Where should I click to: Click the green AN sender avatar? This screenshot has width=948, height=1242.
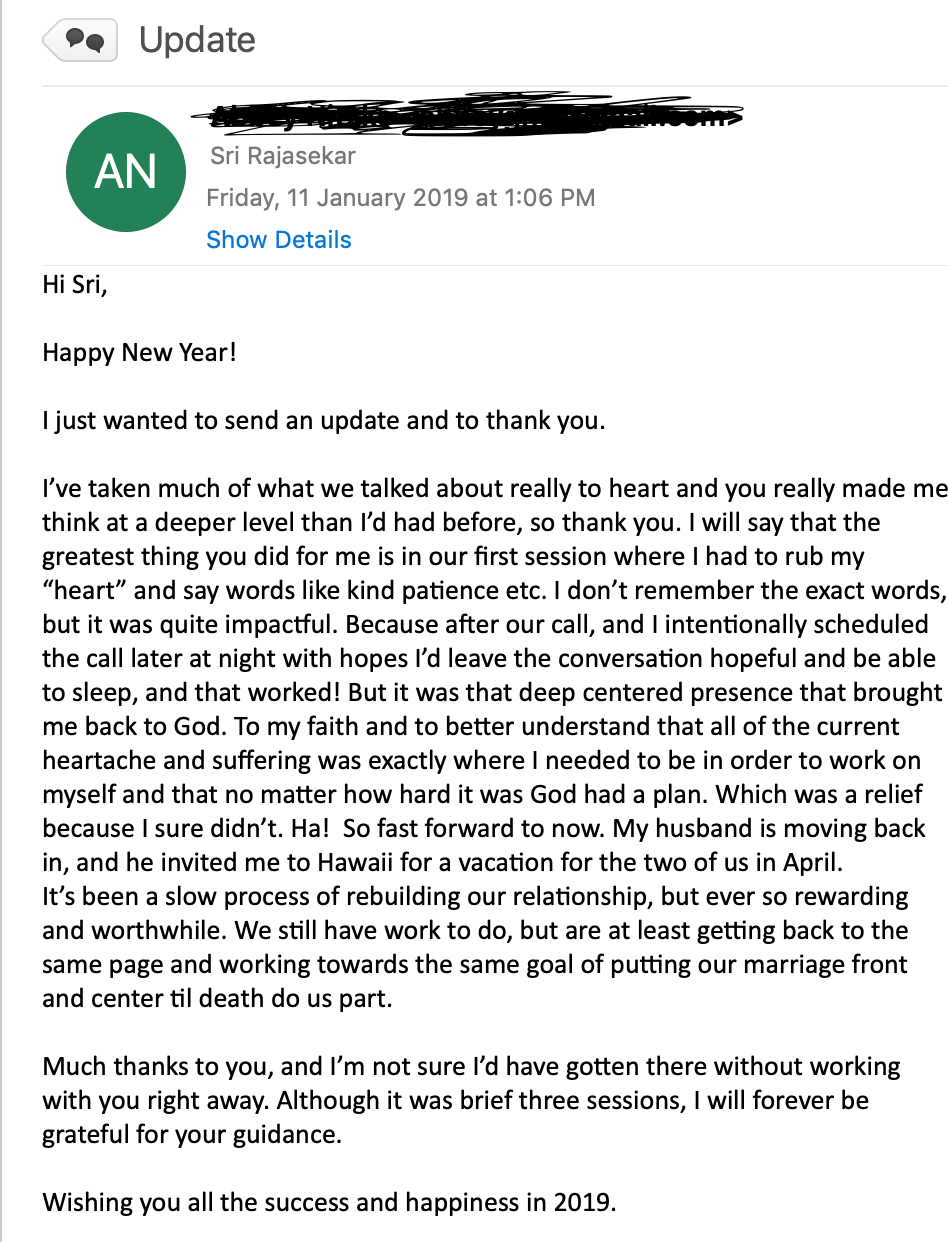tap(126, 172)
